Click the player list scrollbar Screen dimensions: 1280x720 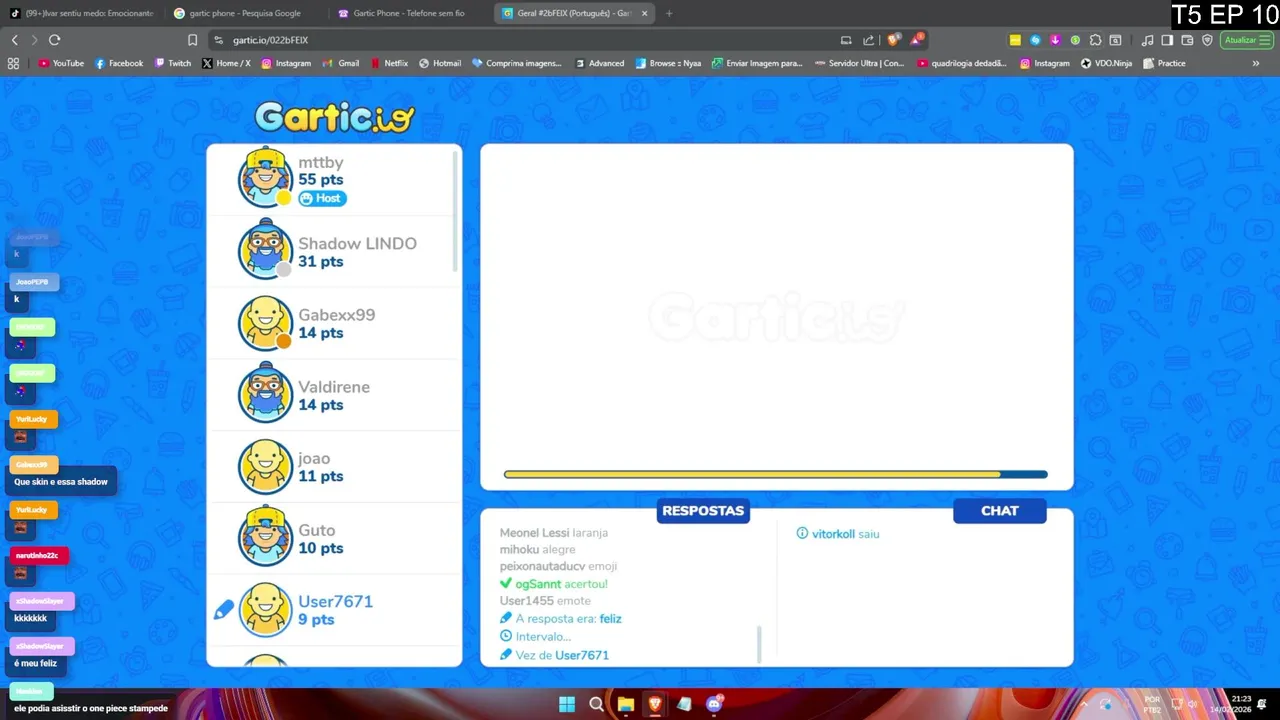click(456, 210)
